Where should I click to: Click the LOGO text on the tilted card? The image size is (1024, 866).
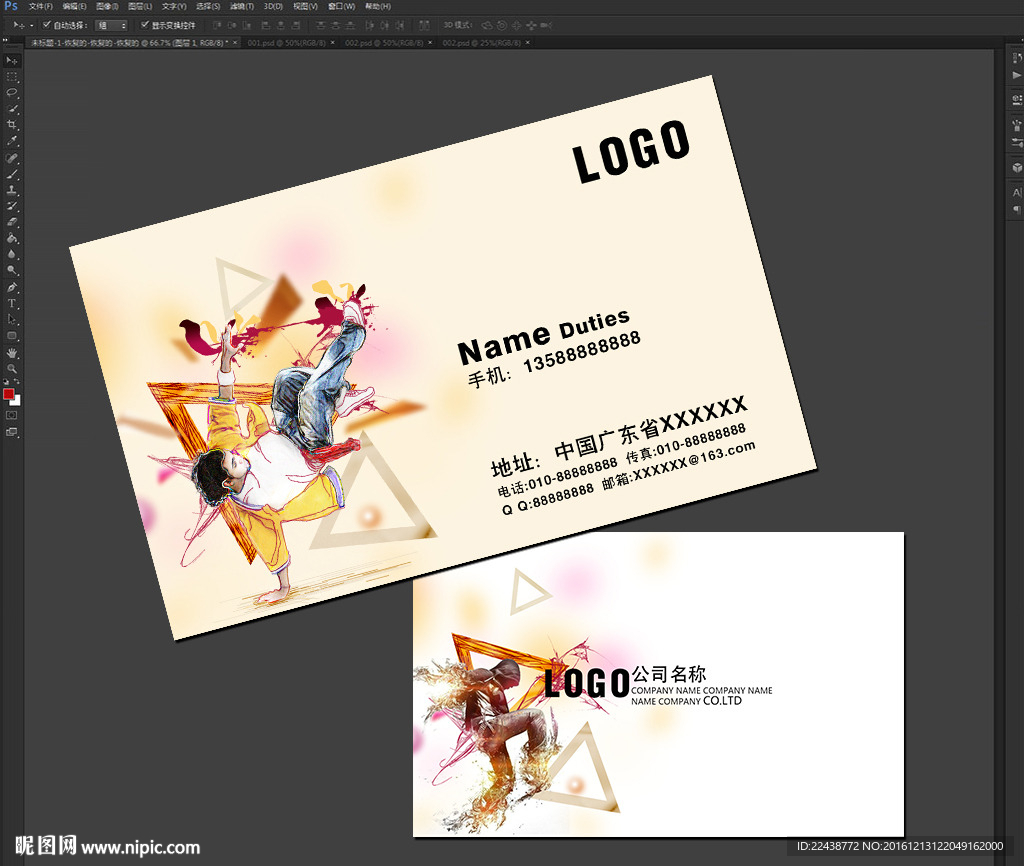pyautogui.click(x=631, y=152)
